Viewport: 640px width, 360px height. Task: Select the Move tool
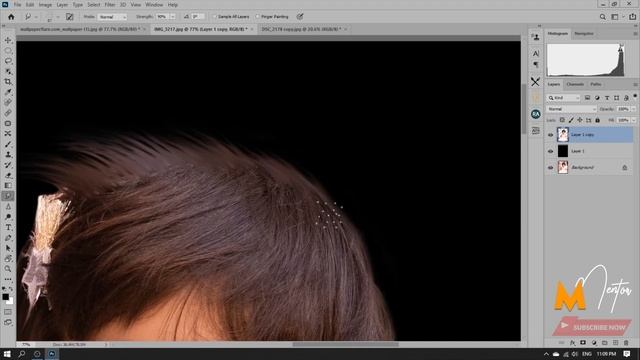point(8,40)
